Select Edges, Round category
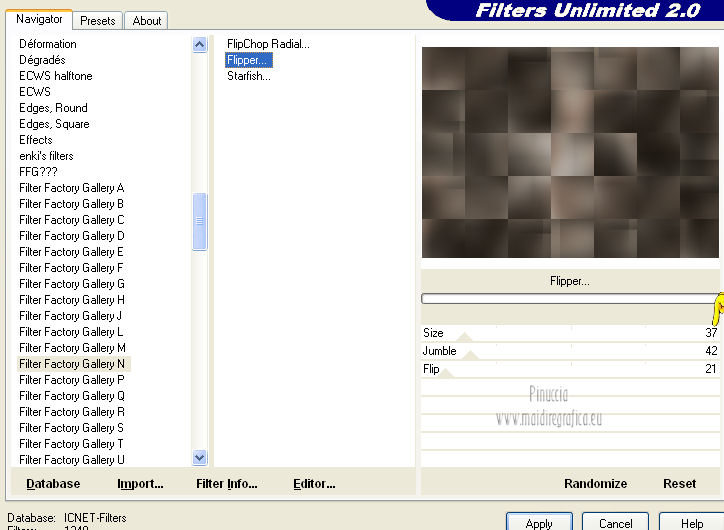Image resolution: width=724 pixels, height=530 pixels. click(x=53, y=108)
